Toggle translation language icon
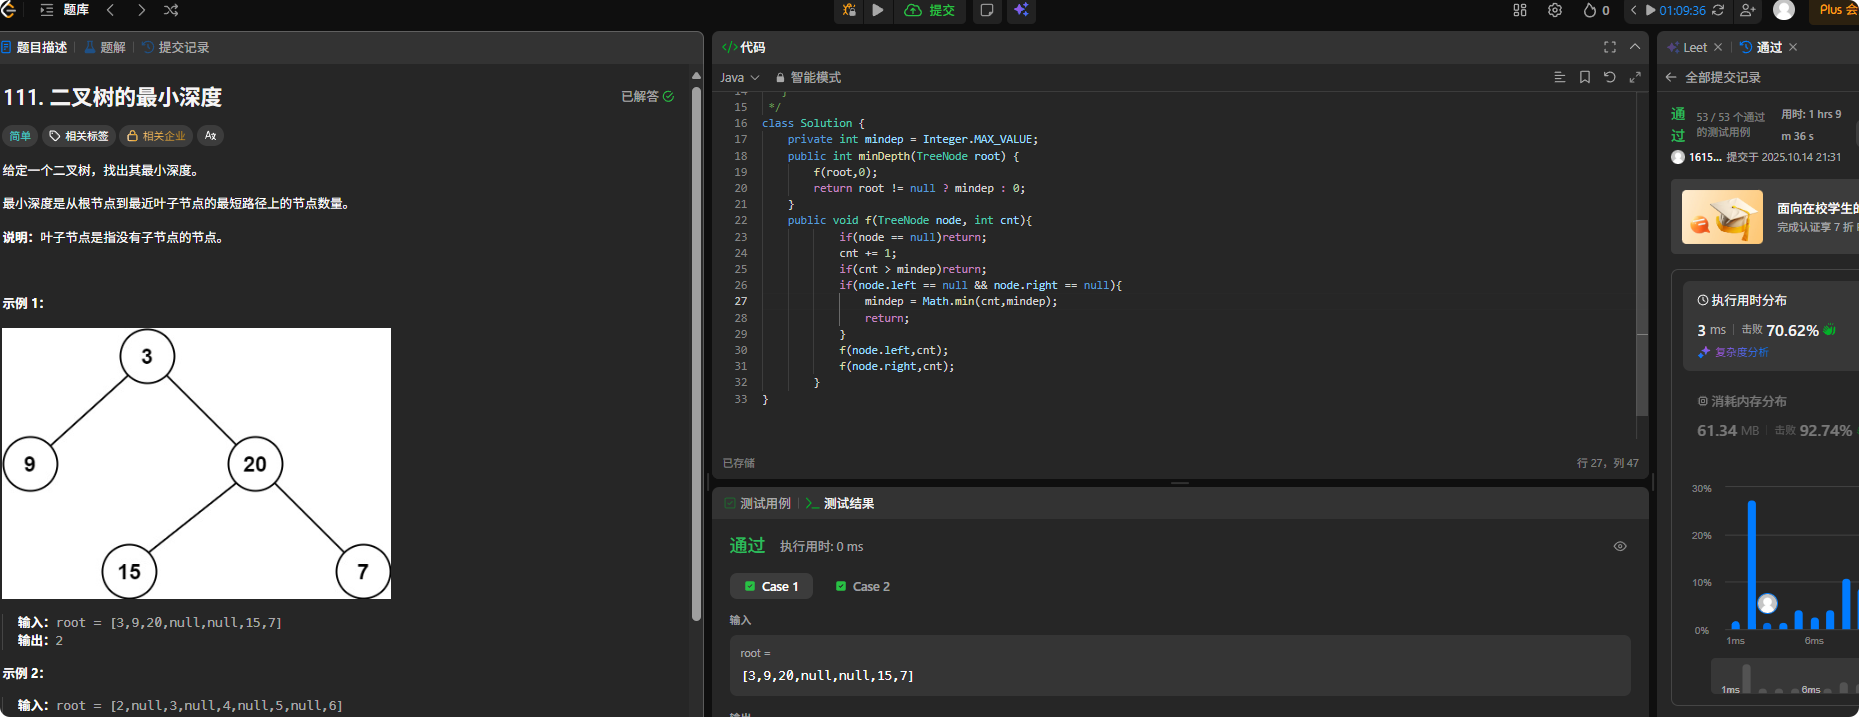This screenshot has width=1859, height=717. [210, 136]
